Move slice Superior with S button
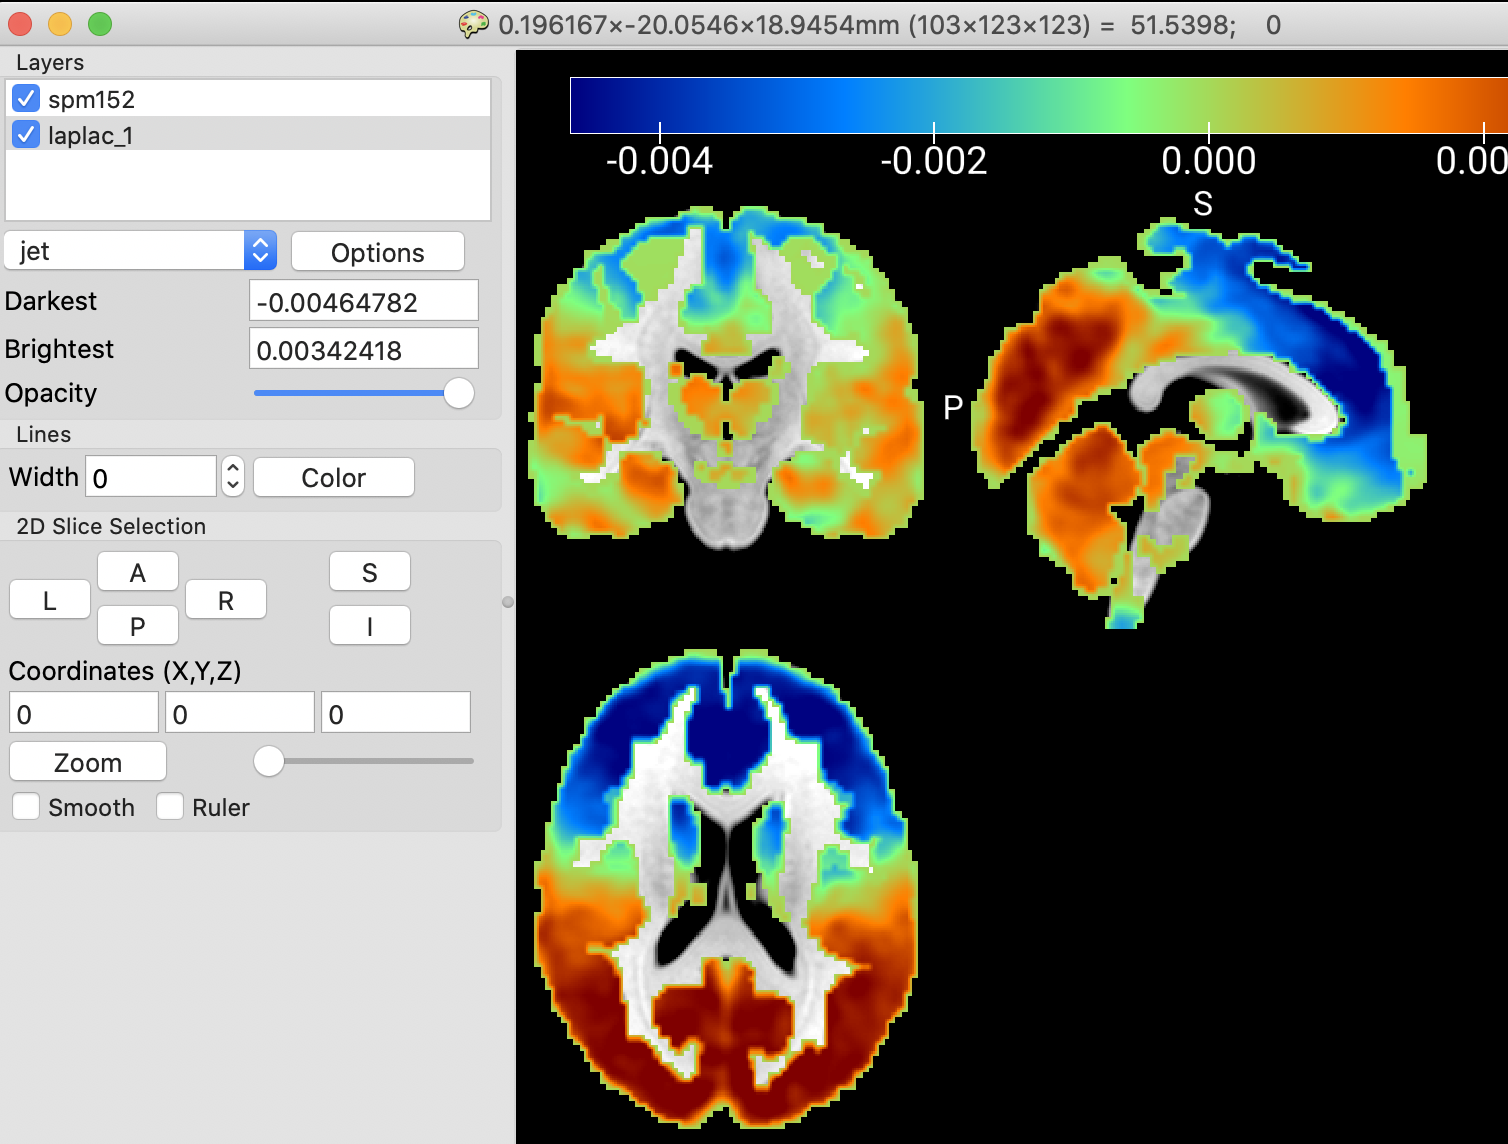The width and height of the screenshot is (1508, 1144). [x=369, y=572]
